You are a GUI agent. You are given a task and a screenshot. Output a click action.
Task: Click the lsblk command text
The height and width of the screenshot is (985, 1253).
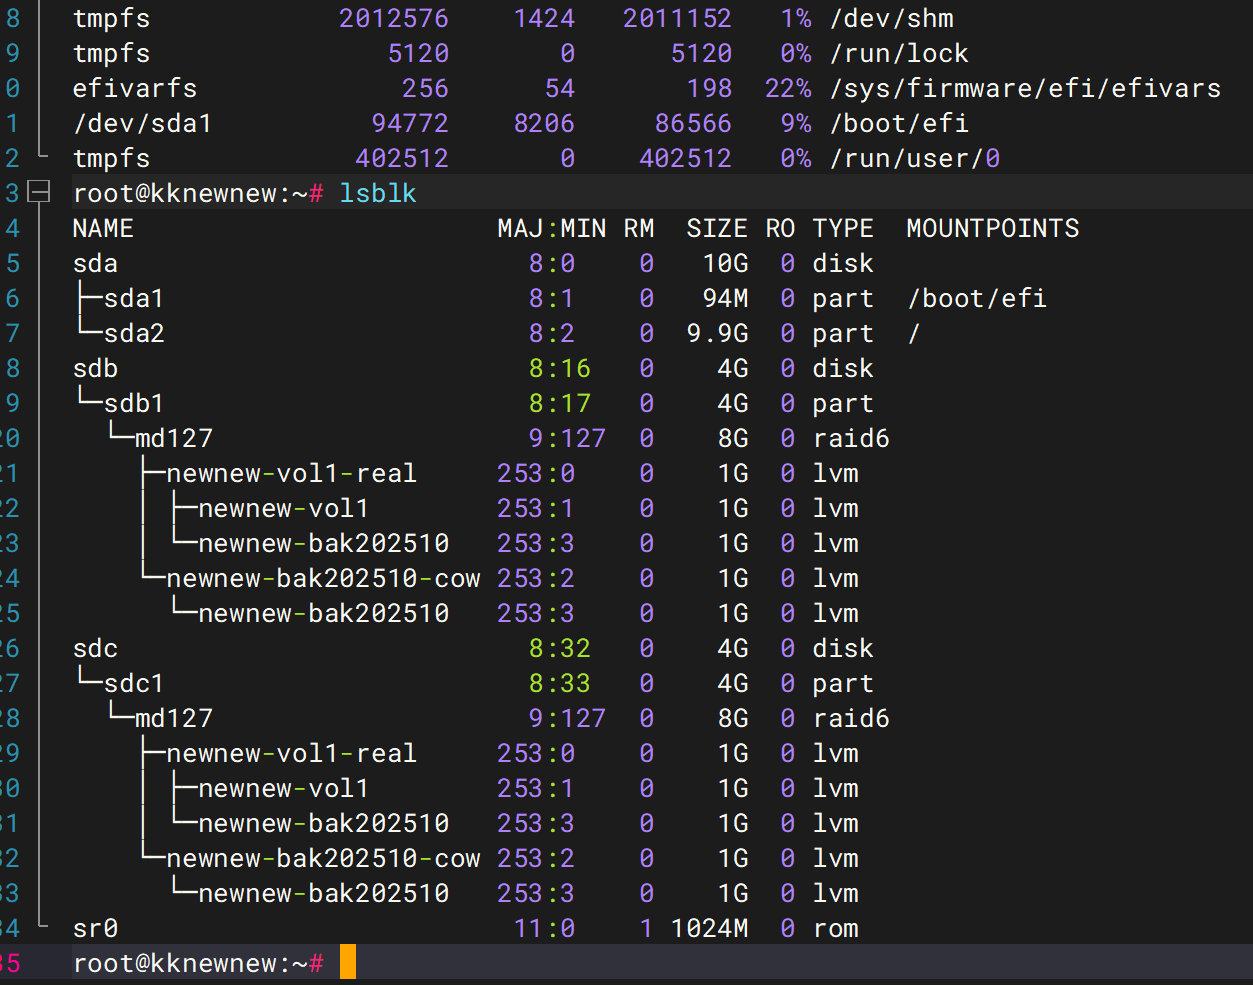(x=378, y=193)
